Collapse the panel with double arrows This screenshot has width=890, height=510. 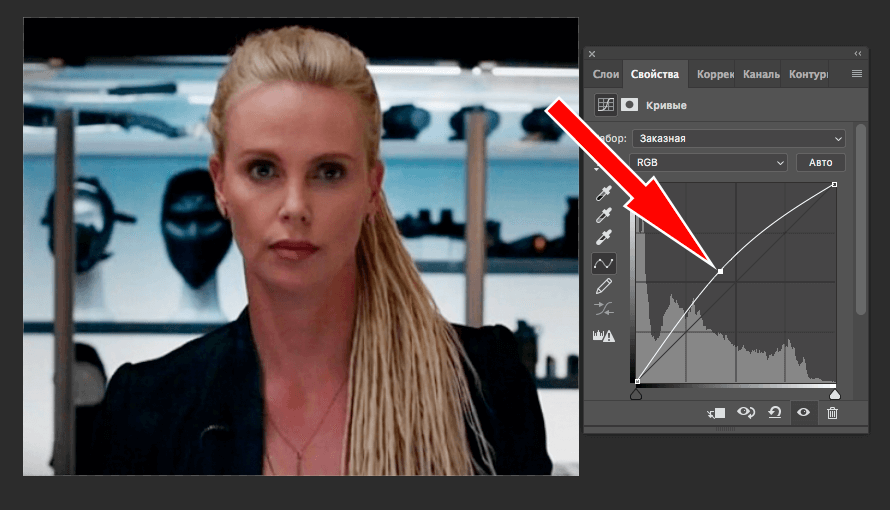coord(858,53)
